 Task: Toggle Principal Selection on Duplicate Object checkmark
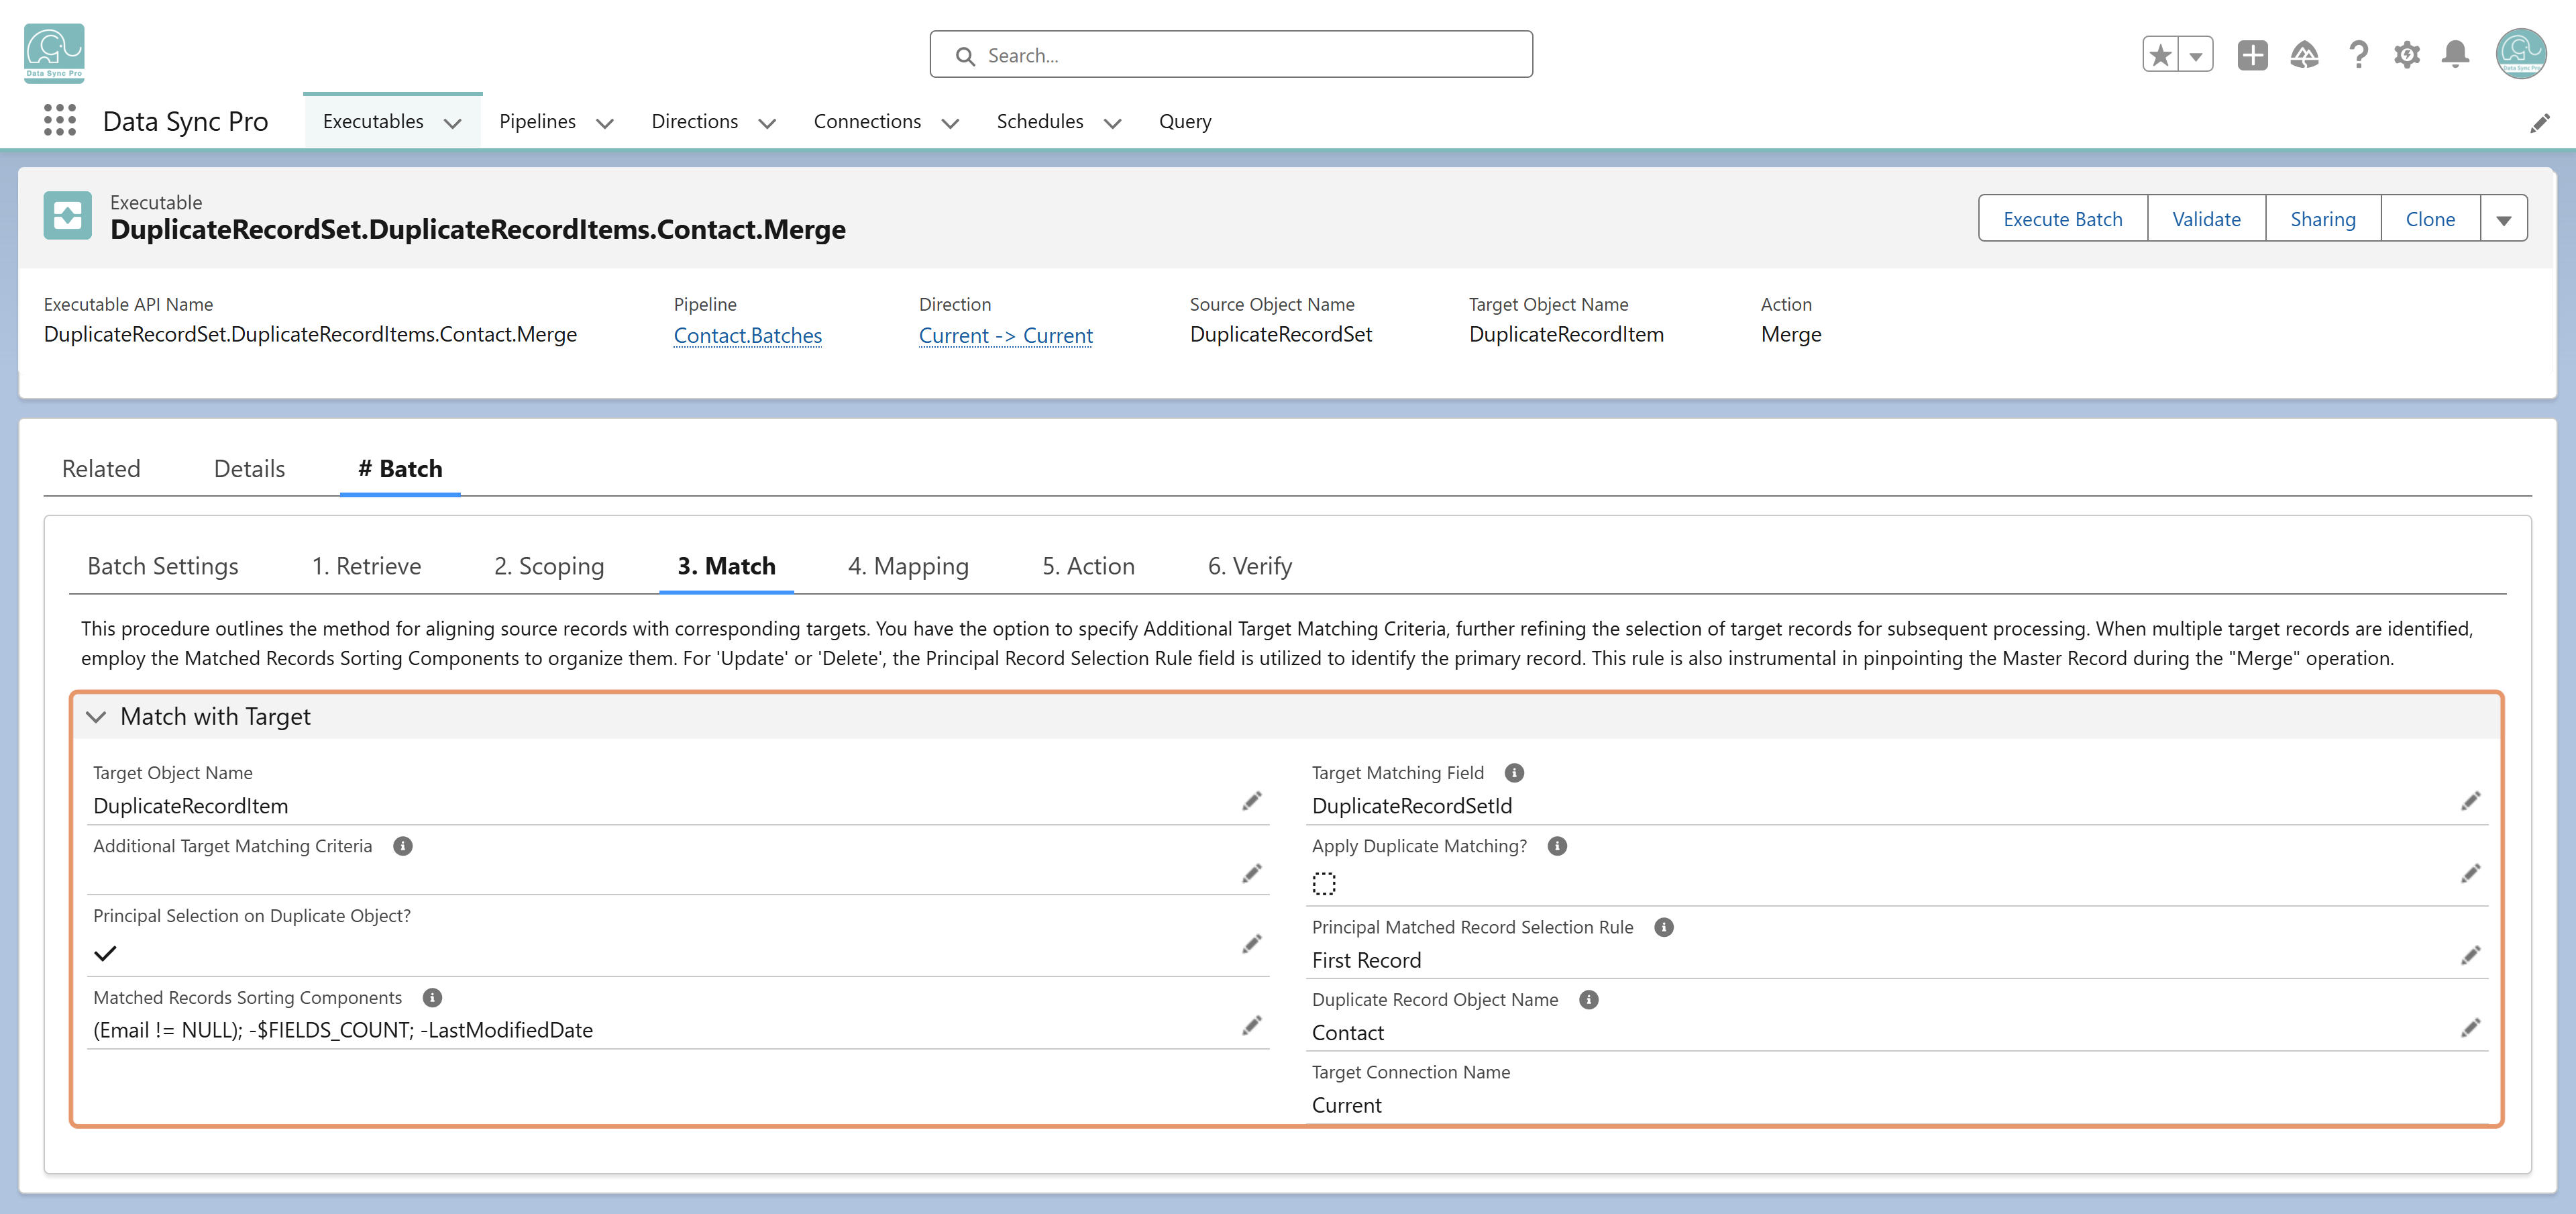[x=105, y=953]
